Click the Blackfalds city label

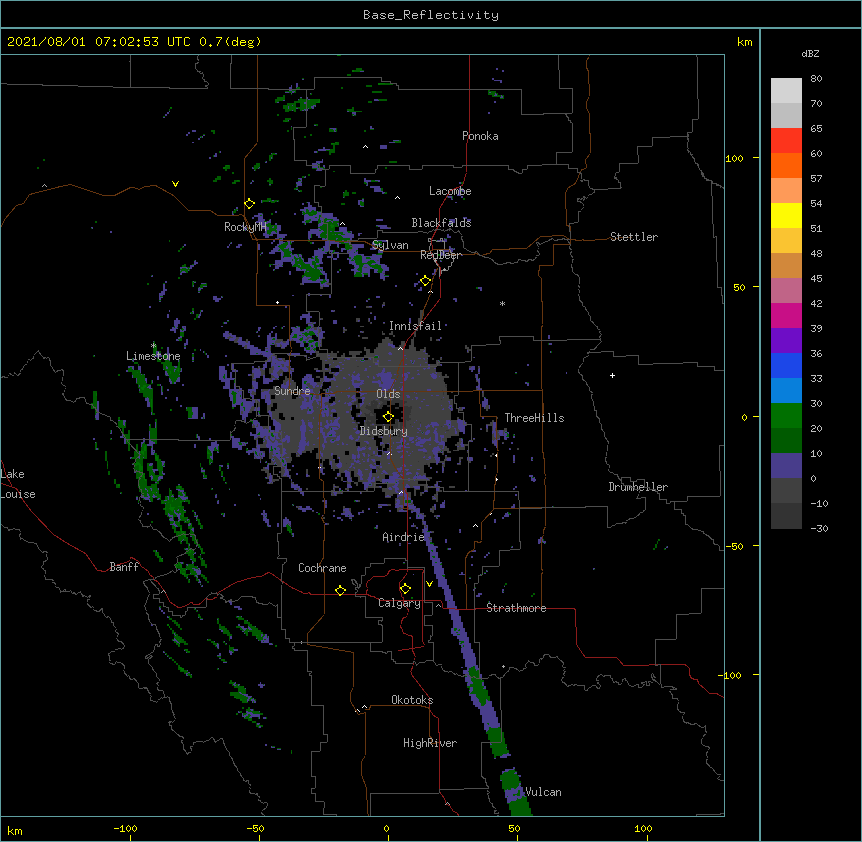coord(441,223)
